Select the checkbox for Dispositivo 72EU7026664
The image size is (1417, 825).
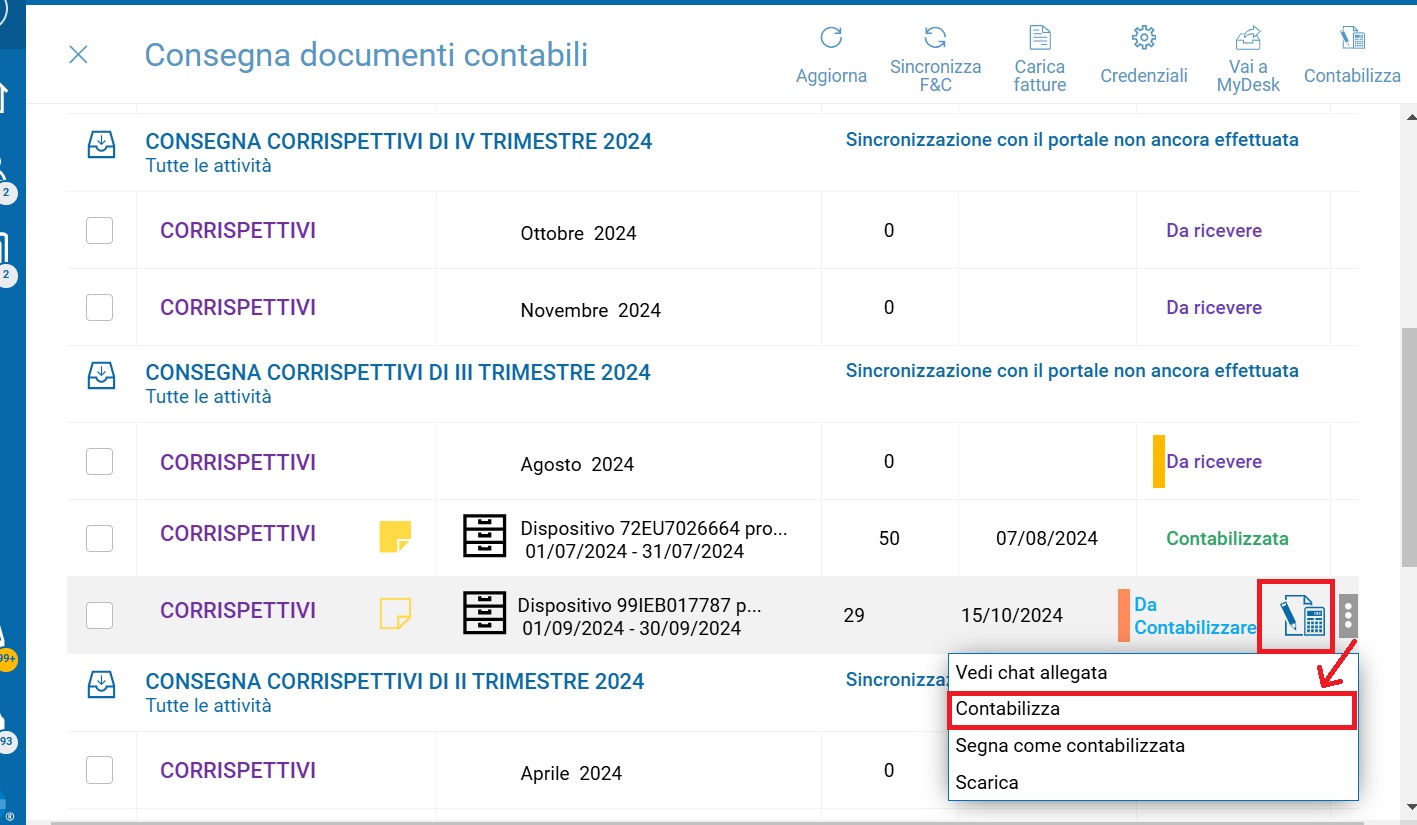pos(99,538)
